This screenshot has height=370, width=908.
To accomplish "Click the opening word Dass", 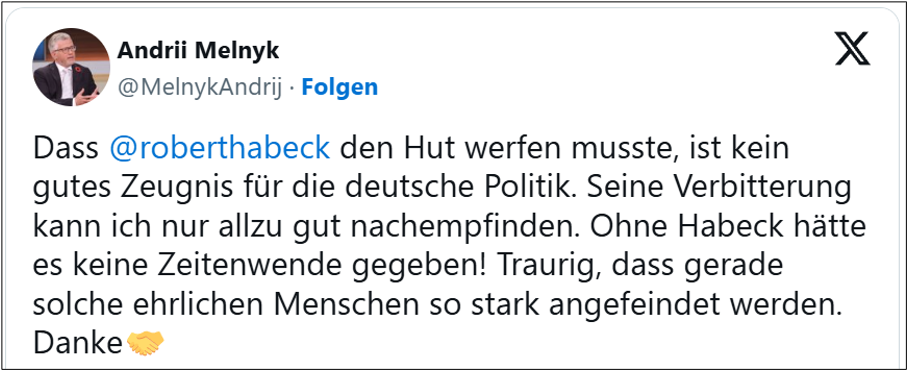I will pyautogui.click(x=65, y=149).
